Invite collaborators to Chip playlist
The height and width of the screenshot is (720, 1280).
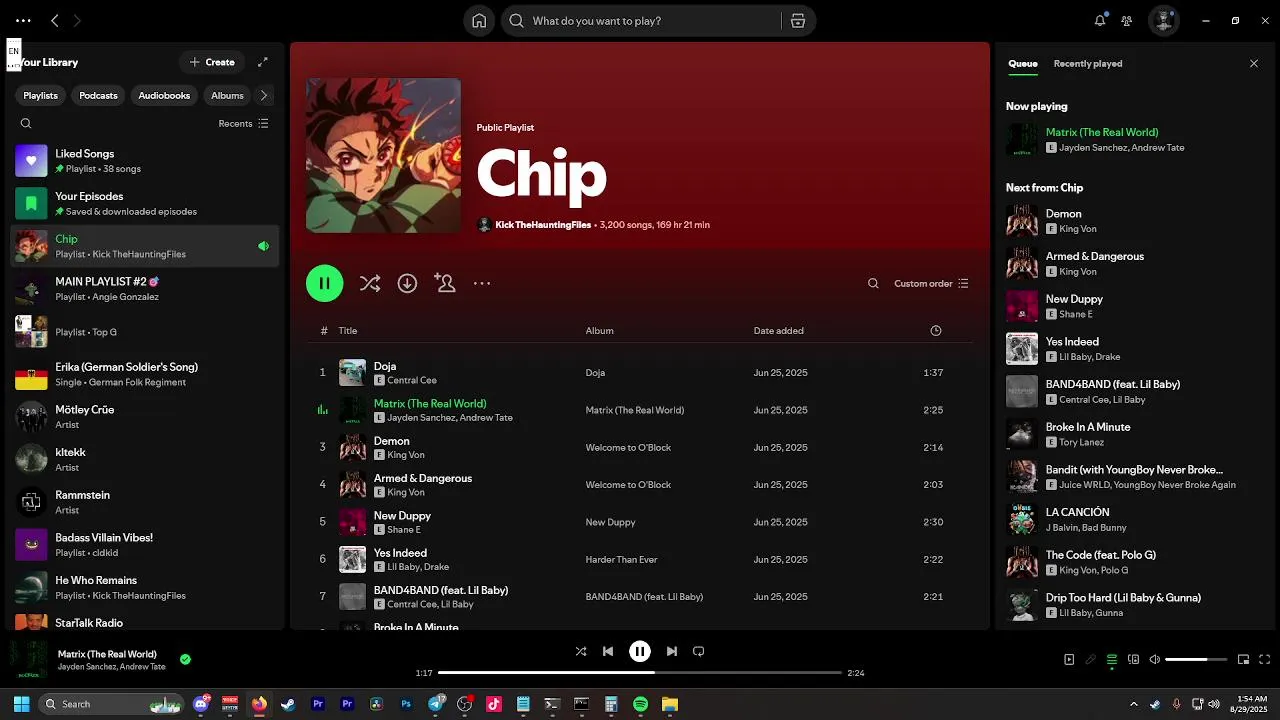click(x=445, y=283)
